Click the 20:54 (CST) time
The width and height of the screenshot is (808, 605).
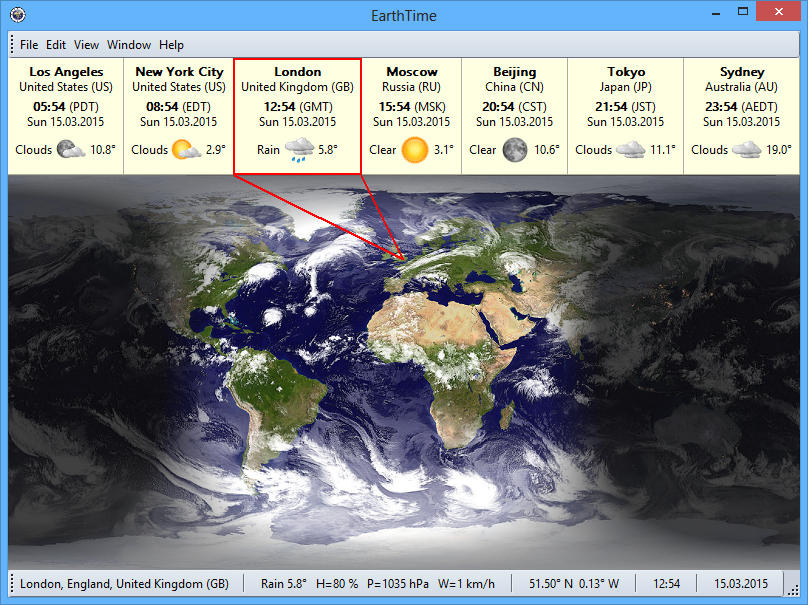(x=514, y=107)
